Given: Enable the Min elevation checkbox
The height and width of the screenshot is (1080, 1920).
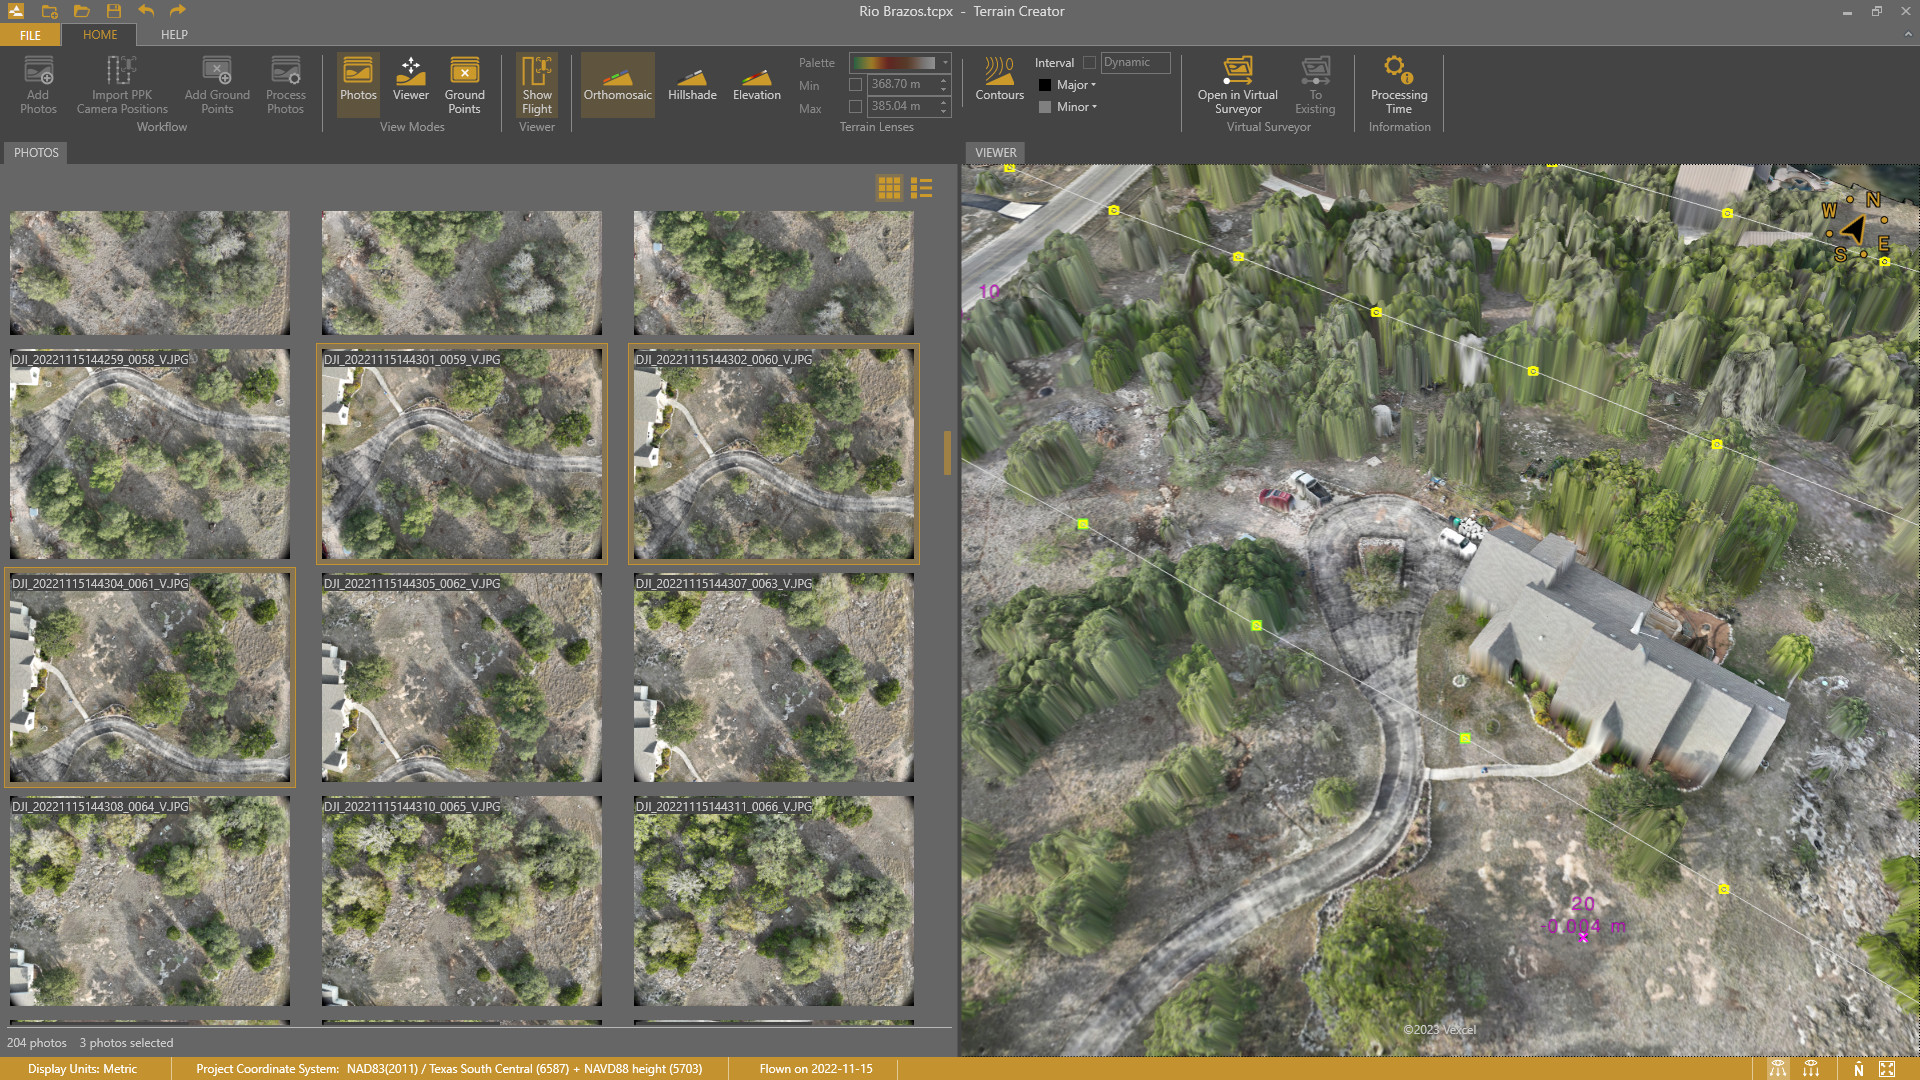Looking at the screenshot, I should point(855,85).
